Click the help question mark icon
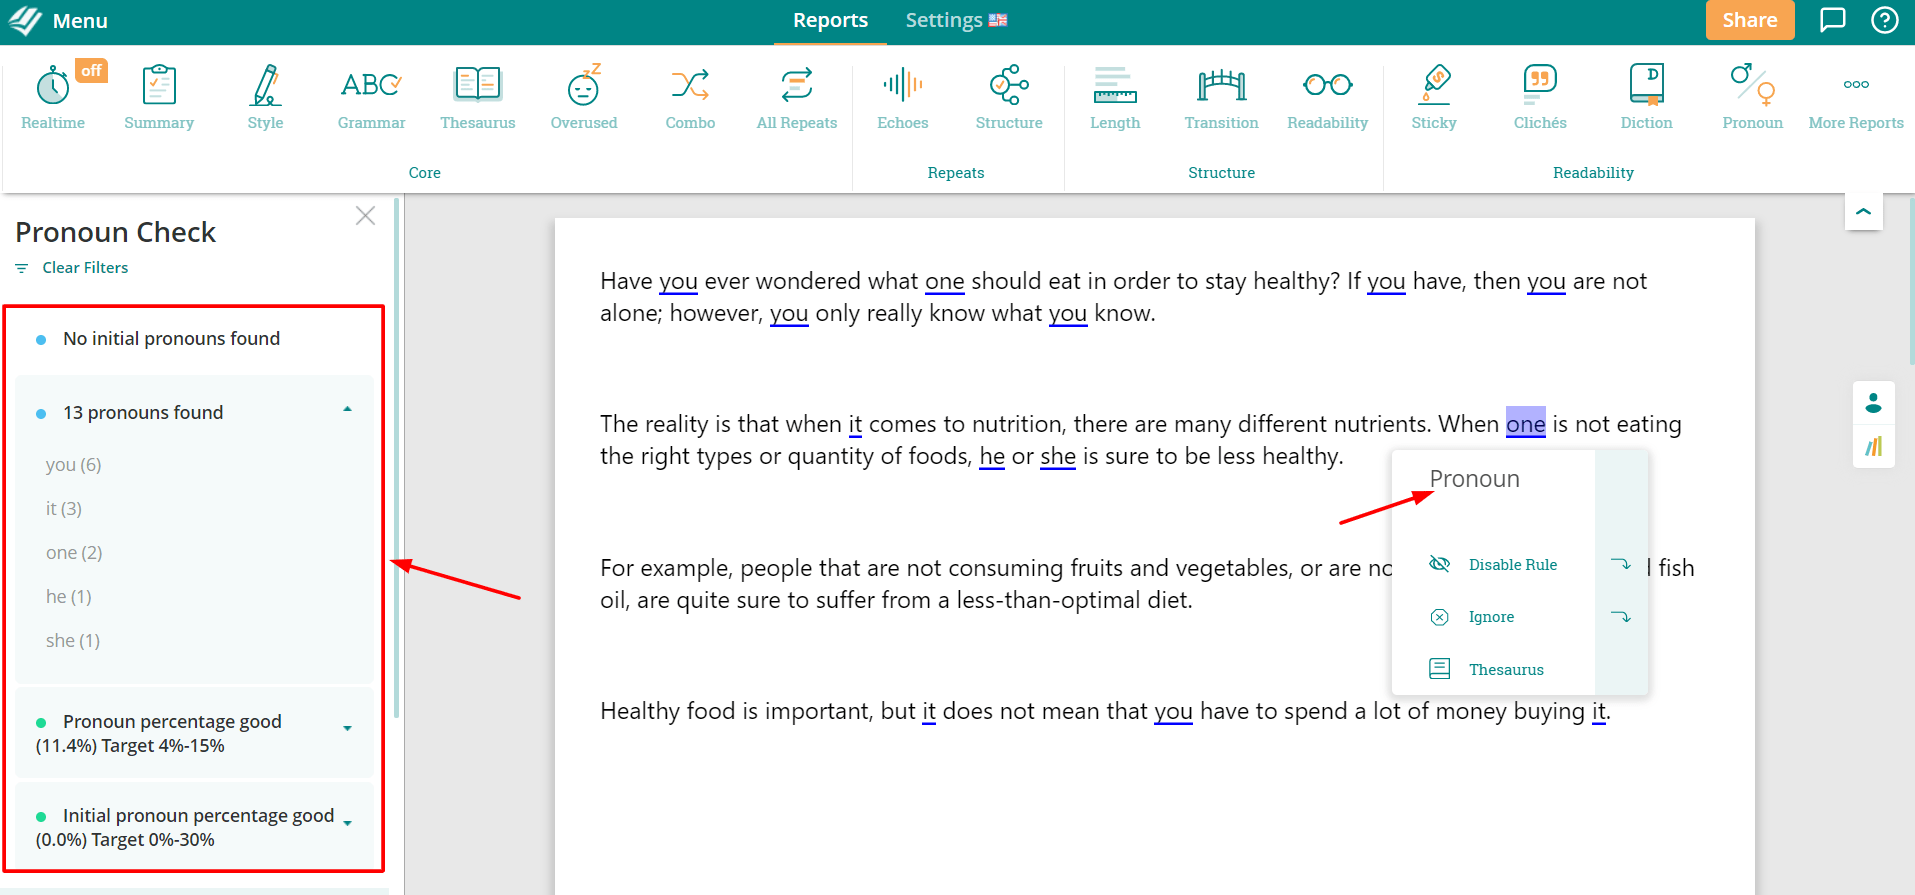Viewport: 1915px width, 895px height. 1884,20
